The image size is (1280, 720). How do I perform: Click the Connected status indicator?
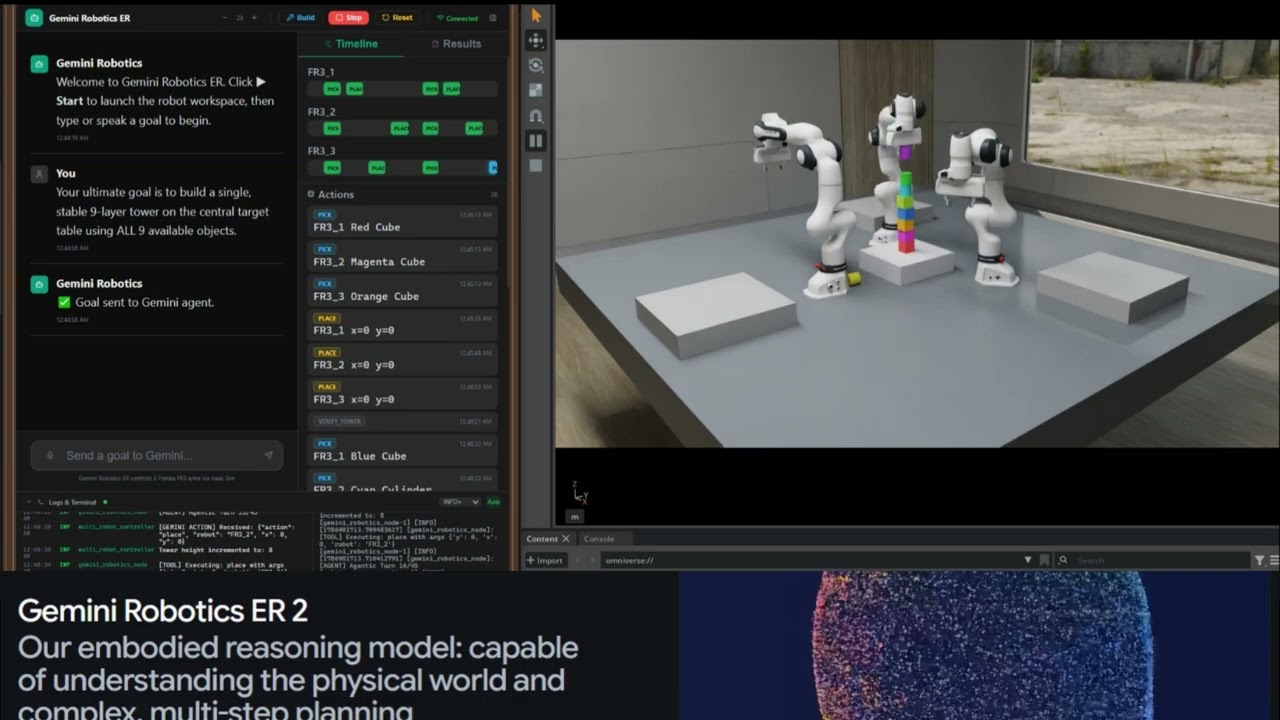tap(457, 18)
